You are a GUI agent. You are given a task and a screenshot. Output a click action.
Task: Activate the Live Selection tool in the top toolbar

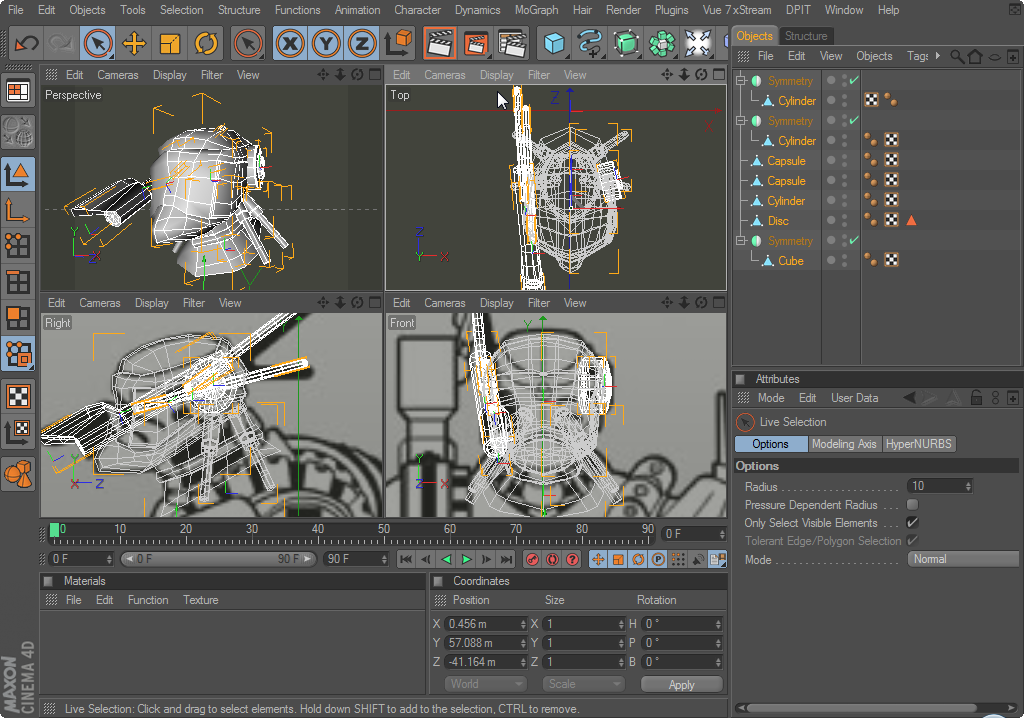coord(98,44)
